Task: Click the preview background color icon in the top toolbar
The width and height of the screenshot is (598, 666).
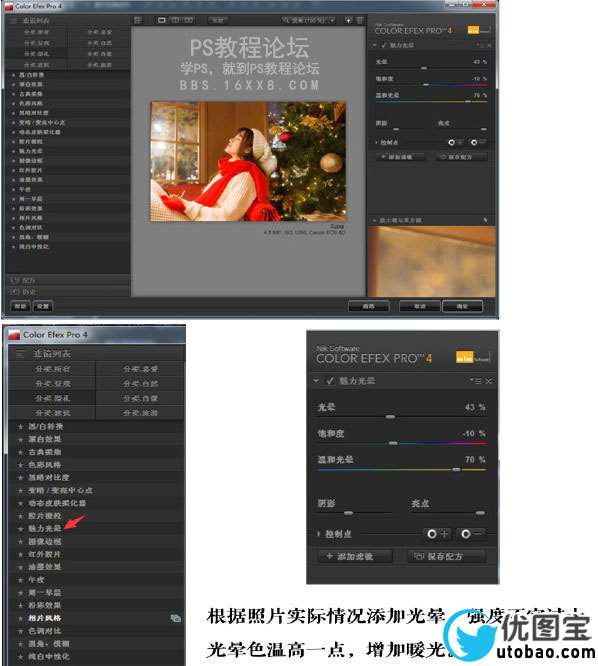Action: [x=348, y=20]
